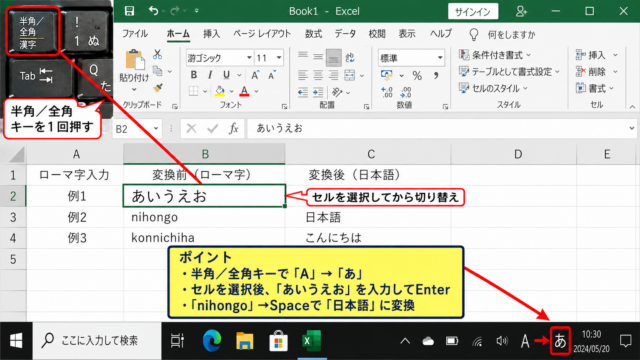
Task: Click the Copy icon in clipboard group
Action: pos(158,71)
